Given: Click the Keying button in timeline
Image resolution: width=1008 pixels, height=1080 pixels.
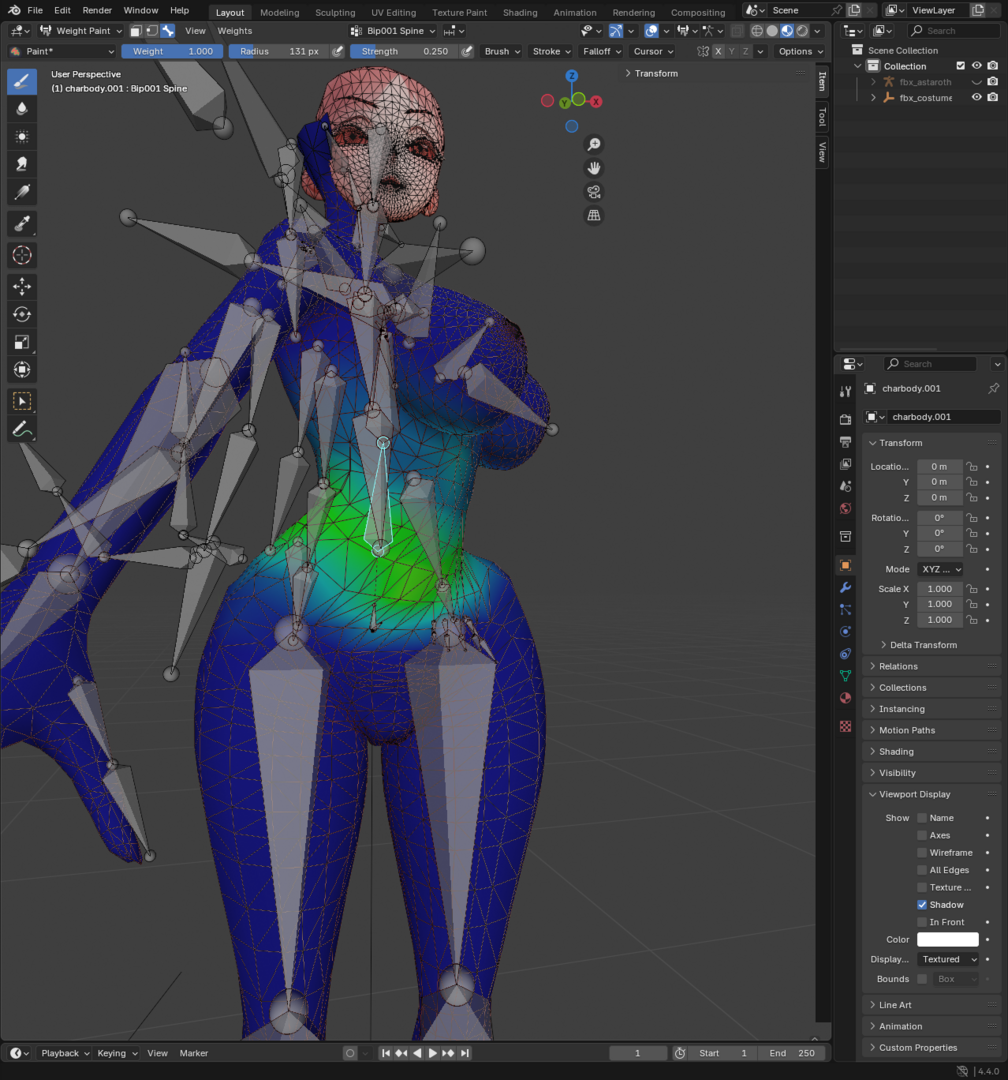Looking at the screenshot, I should [117, 1053].
